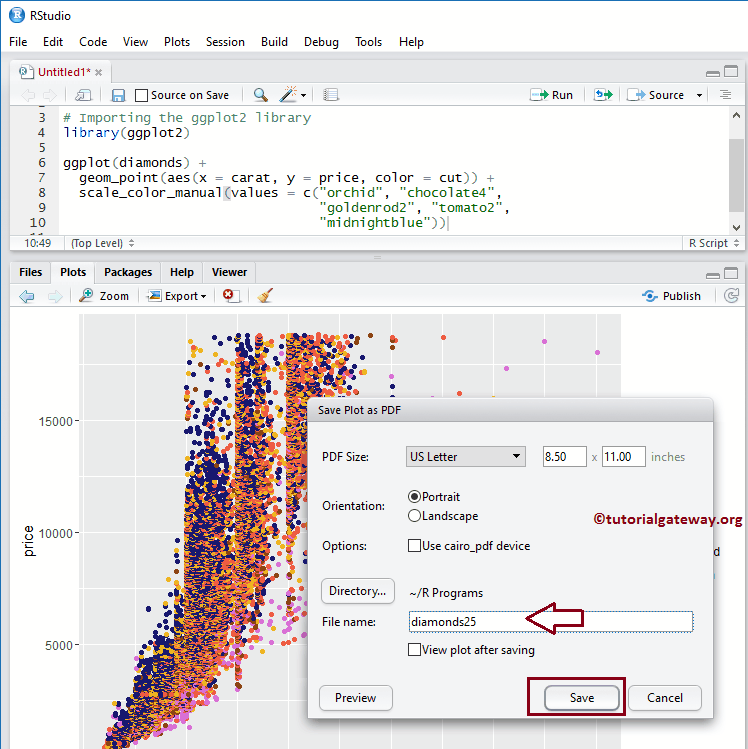Show in new window icon in editor

[x=84, y=95]
